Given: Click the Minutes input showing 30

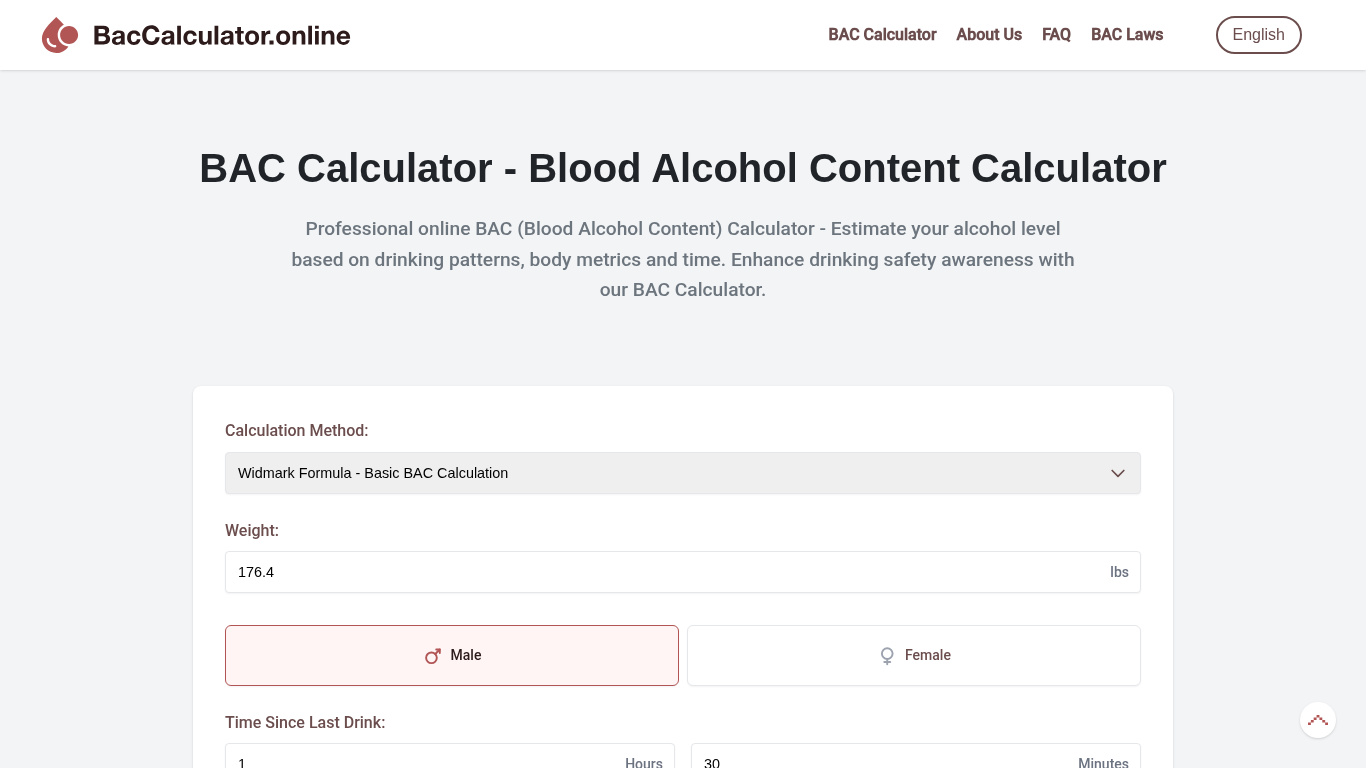Looking at the screenshot, I should [x=880, y=762].
